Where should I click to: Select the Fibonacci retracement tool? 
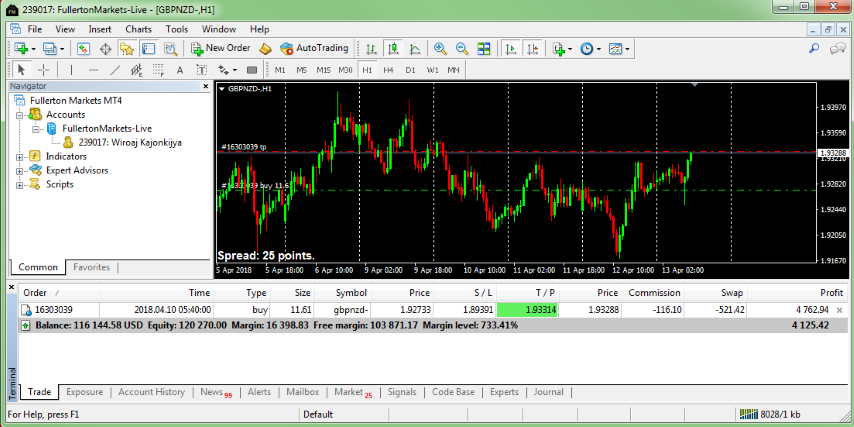click(x=158, y=70)
